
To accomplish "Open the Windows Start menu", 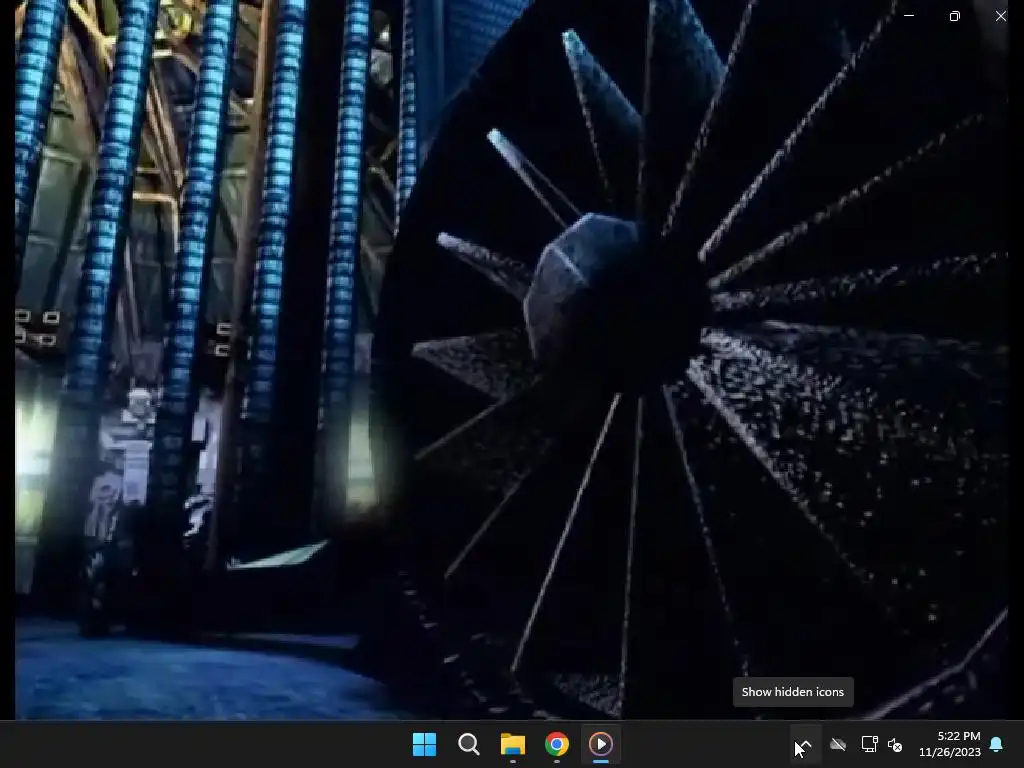I will tap(424, 744).
